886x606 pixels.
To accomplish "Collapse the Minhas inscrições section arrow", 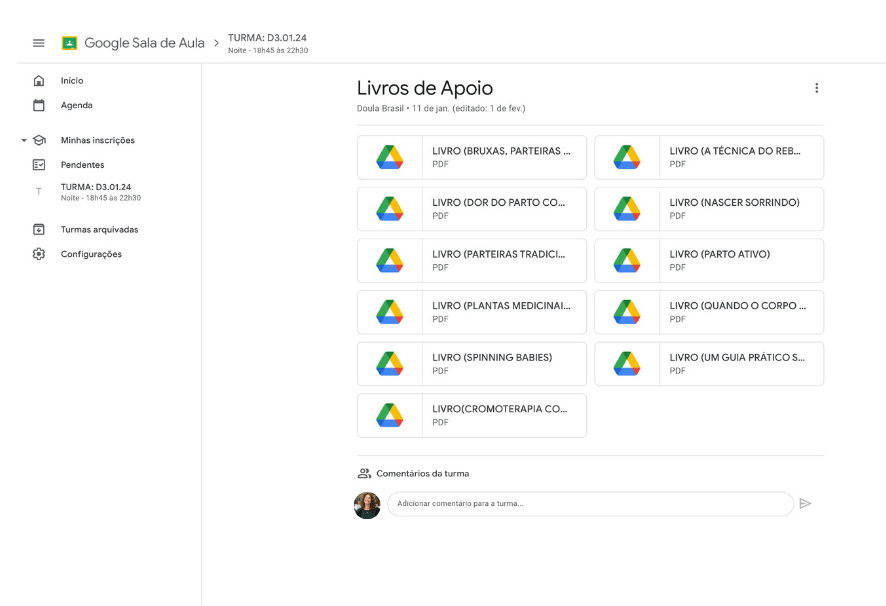I will tap(24, 141).
